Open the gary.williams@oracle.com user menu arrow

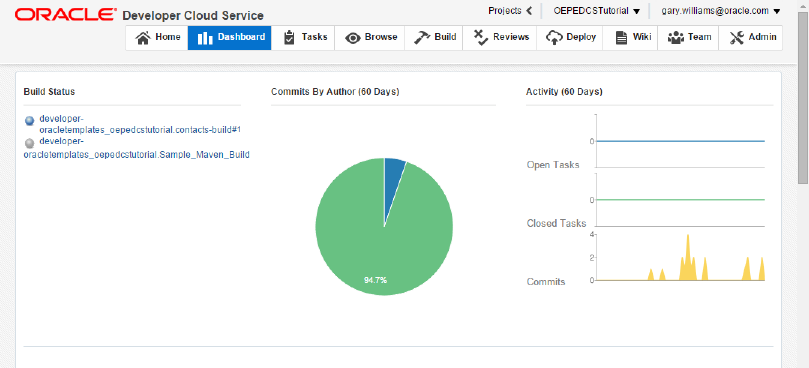click(776, 11)
